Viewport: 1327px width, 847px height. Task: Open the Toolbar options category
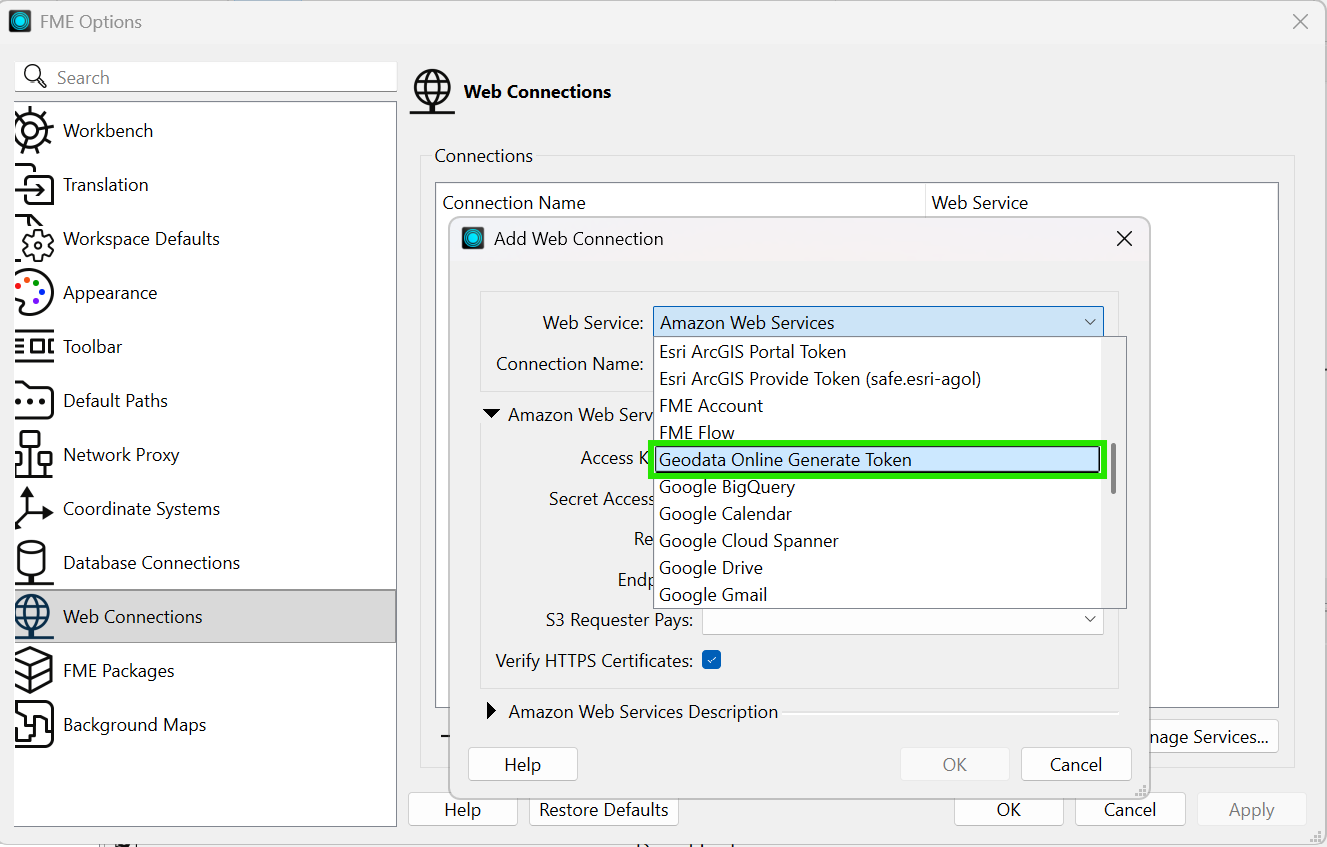[205, 347]
